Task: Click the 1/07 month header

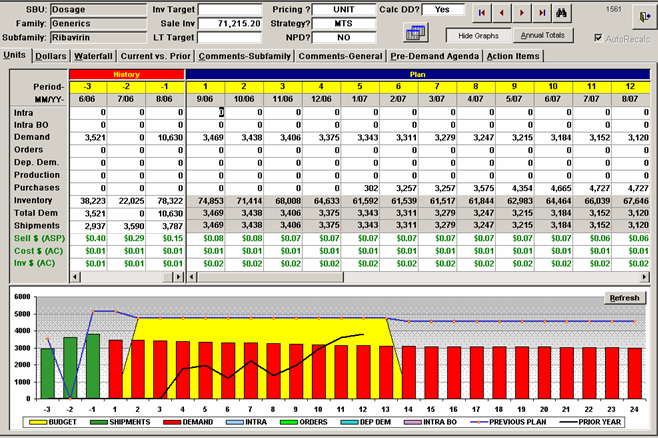Action: [360, 99]
